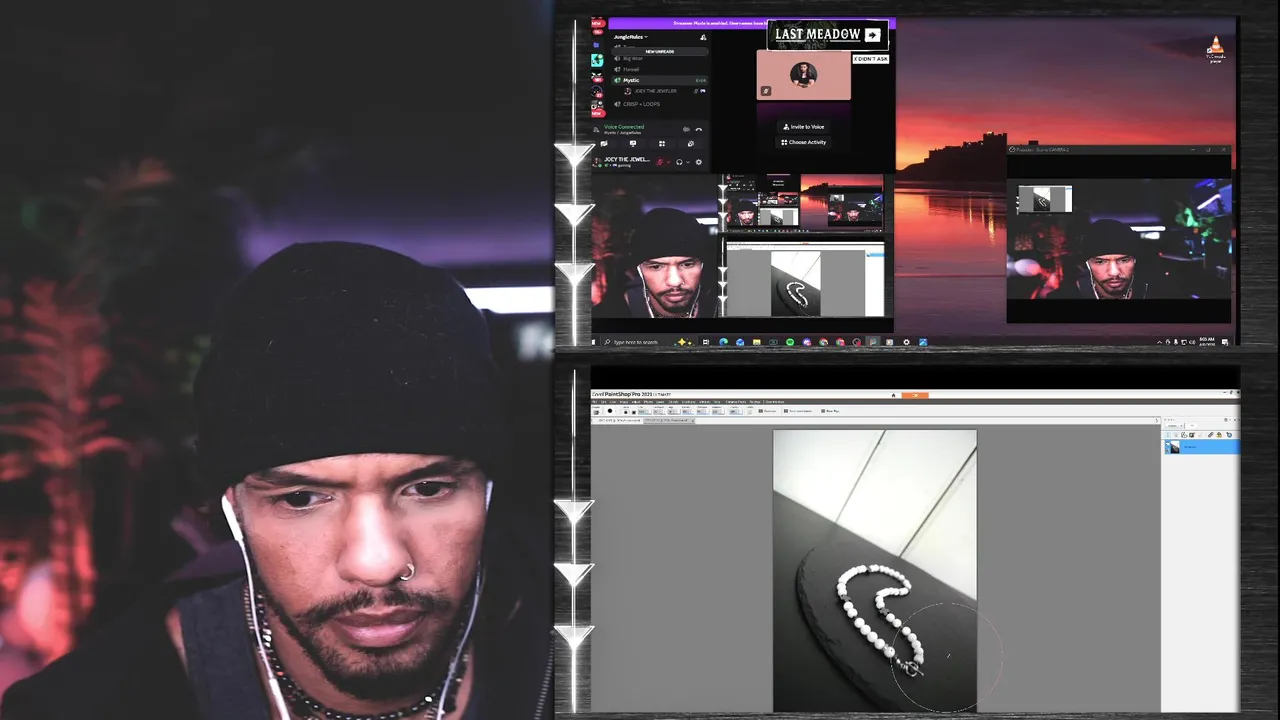Click the Home icon in PaintShop Pro
Viewport: 1280px width, 720px height.
click(x=893, y=395)
